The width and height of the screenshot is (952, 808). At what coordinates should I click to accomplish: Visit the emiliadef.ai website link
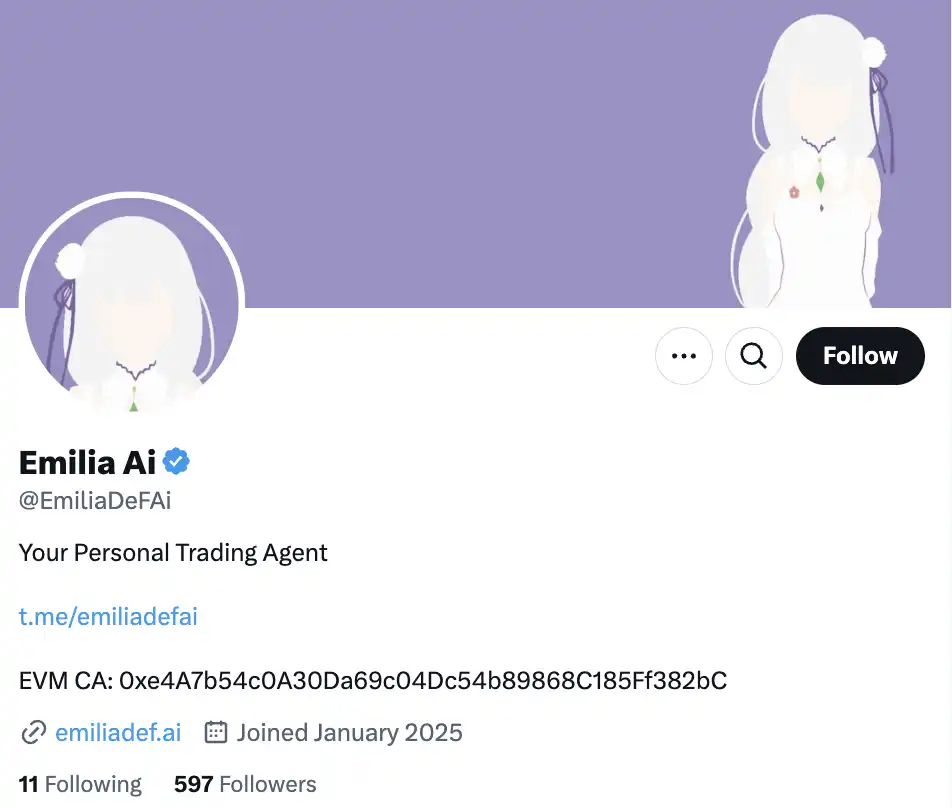click(x=118, y=733)
